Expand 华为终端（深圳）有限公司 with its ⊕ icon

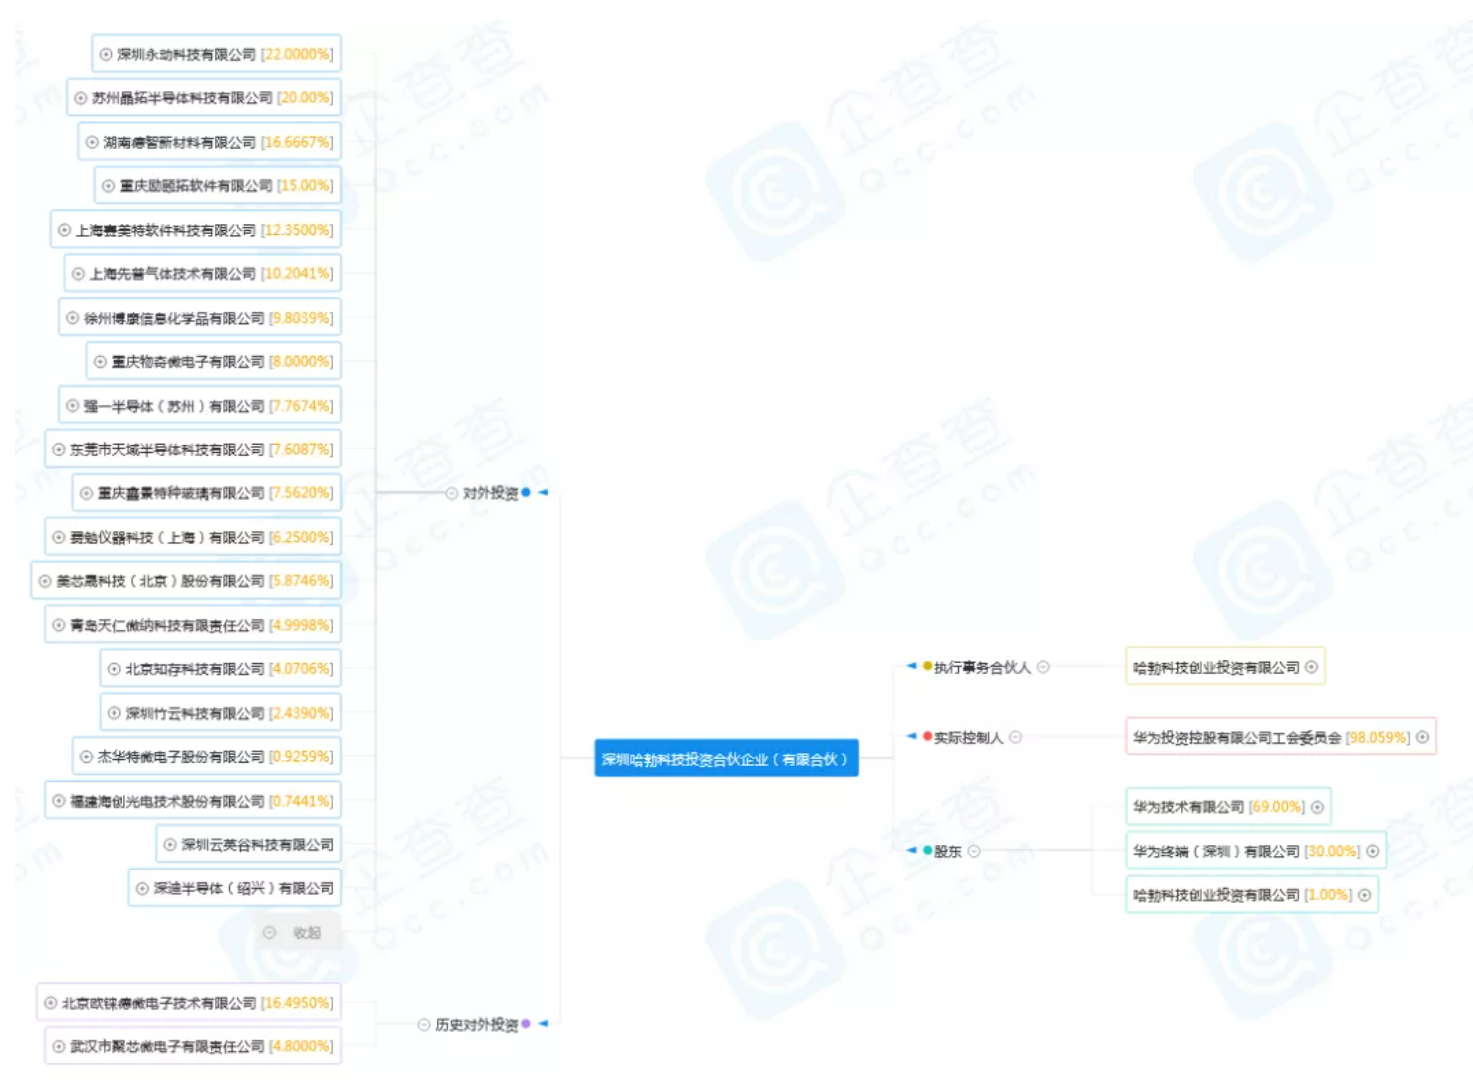click(x=1372, y=852)
